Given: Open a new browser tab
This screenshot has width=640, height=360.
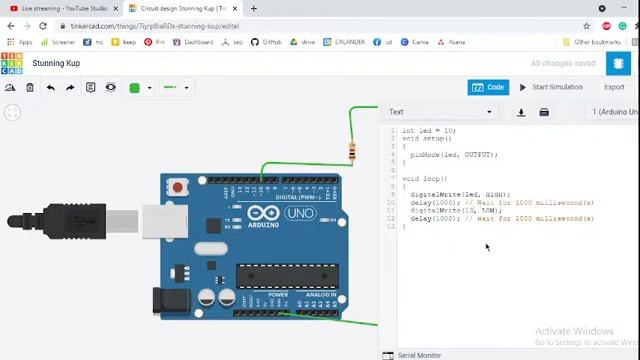Looking at the screenshot, I should tap(254, 9).
